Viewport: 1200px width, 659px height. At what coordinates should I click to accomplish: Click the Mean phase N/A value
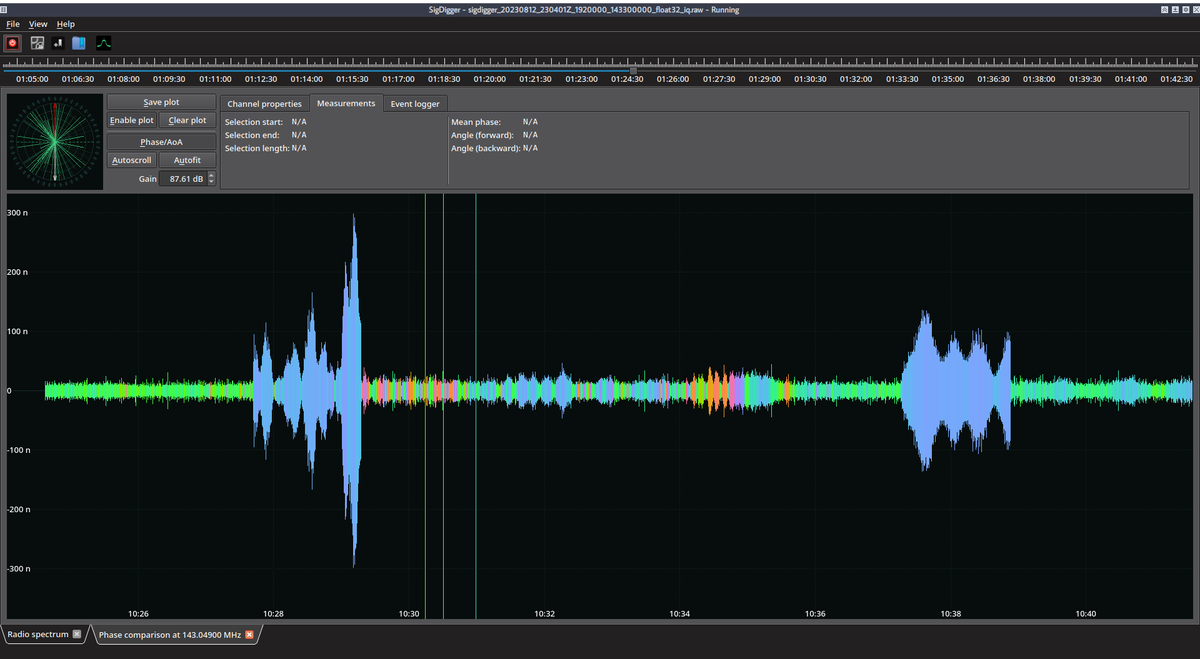pos(530,122)
